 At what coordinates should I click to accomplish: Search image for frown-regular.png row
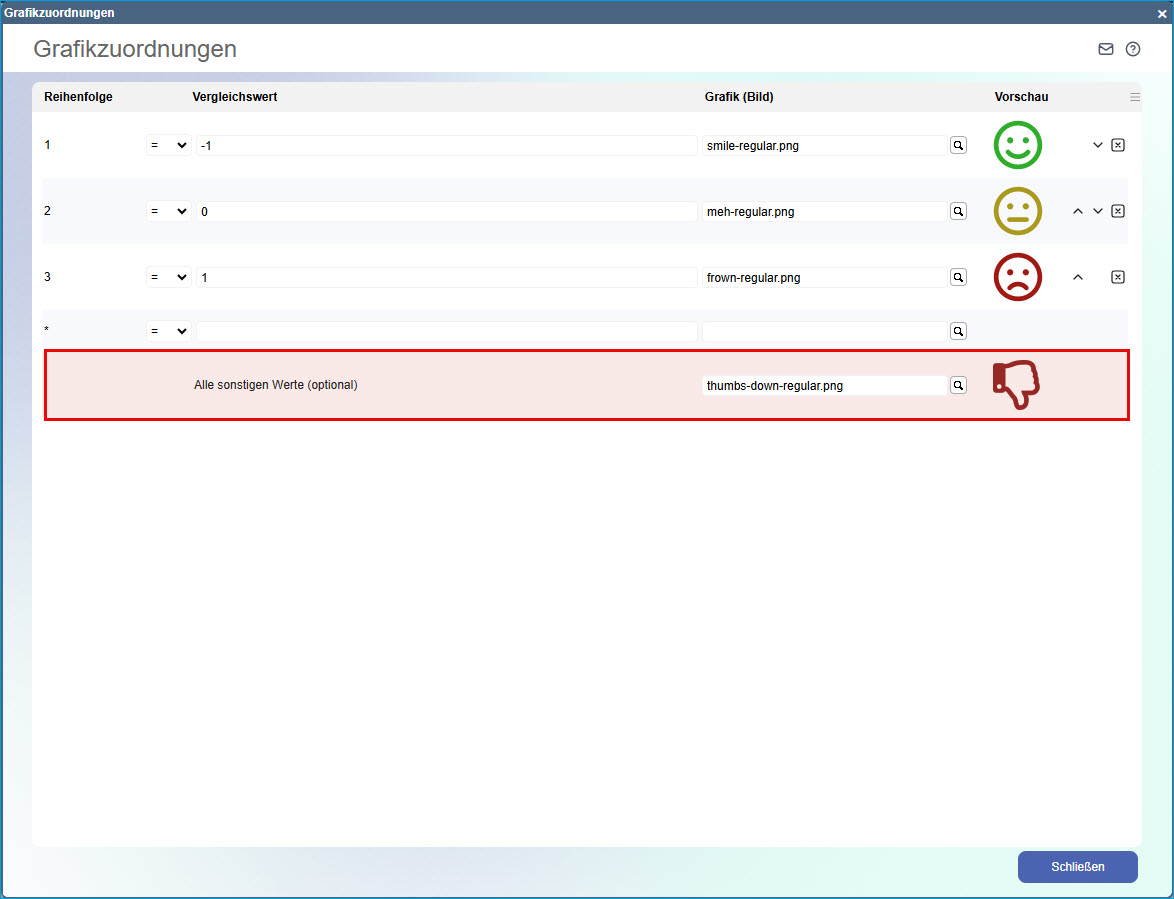pos(958,277)
